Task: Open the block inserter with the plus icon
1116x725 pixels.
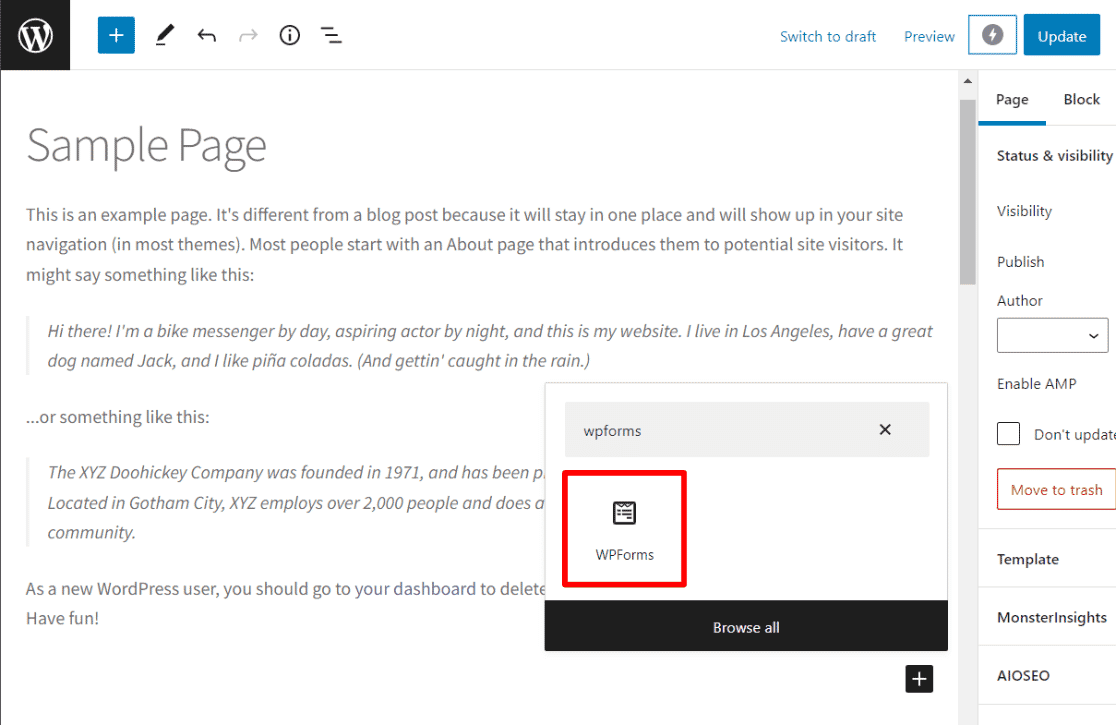Action: [x=116, y=34]
